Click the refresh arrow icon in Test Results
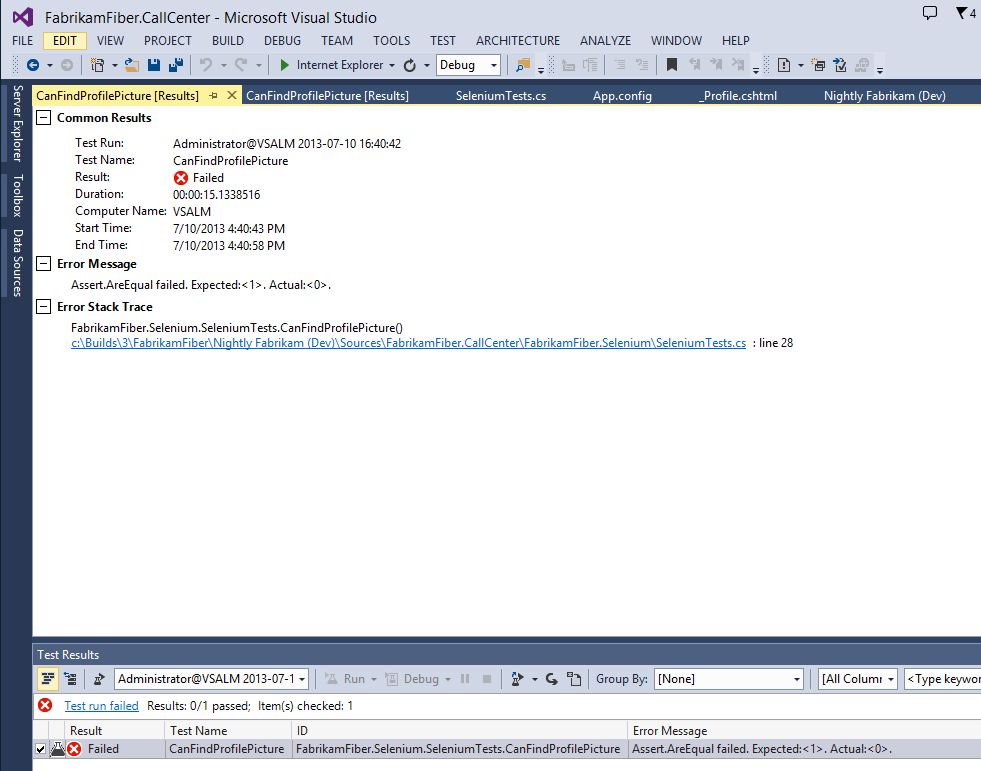The image size is (981, 771). click(x=552, y=679)
